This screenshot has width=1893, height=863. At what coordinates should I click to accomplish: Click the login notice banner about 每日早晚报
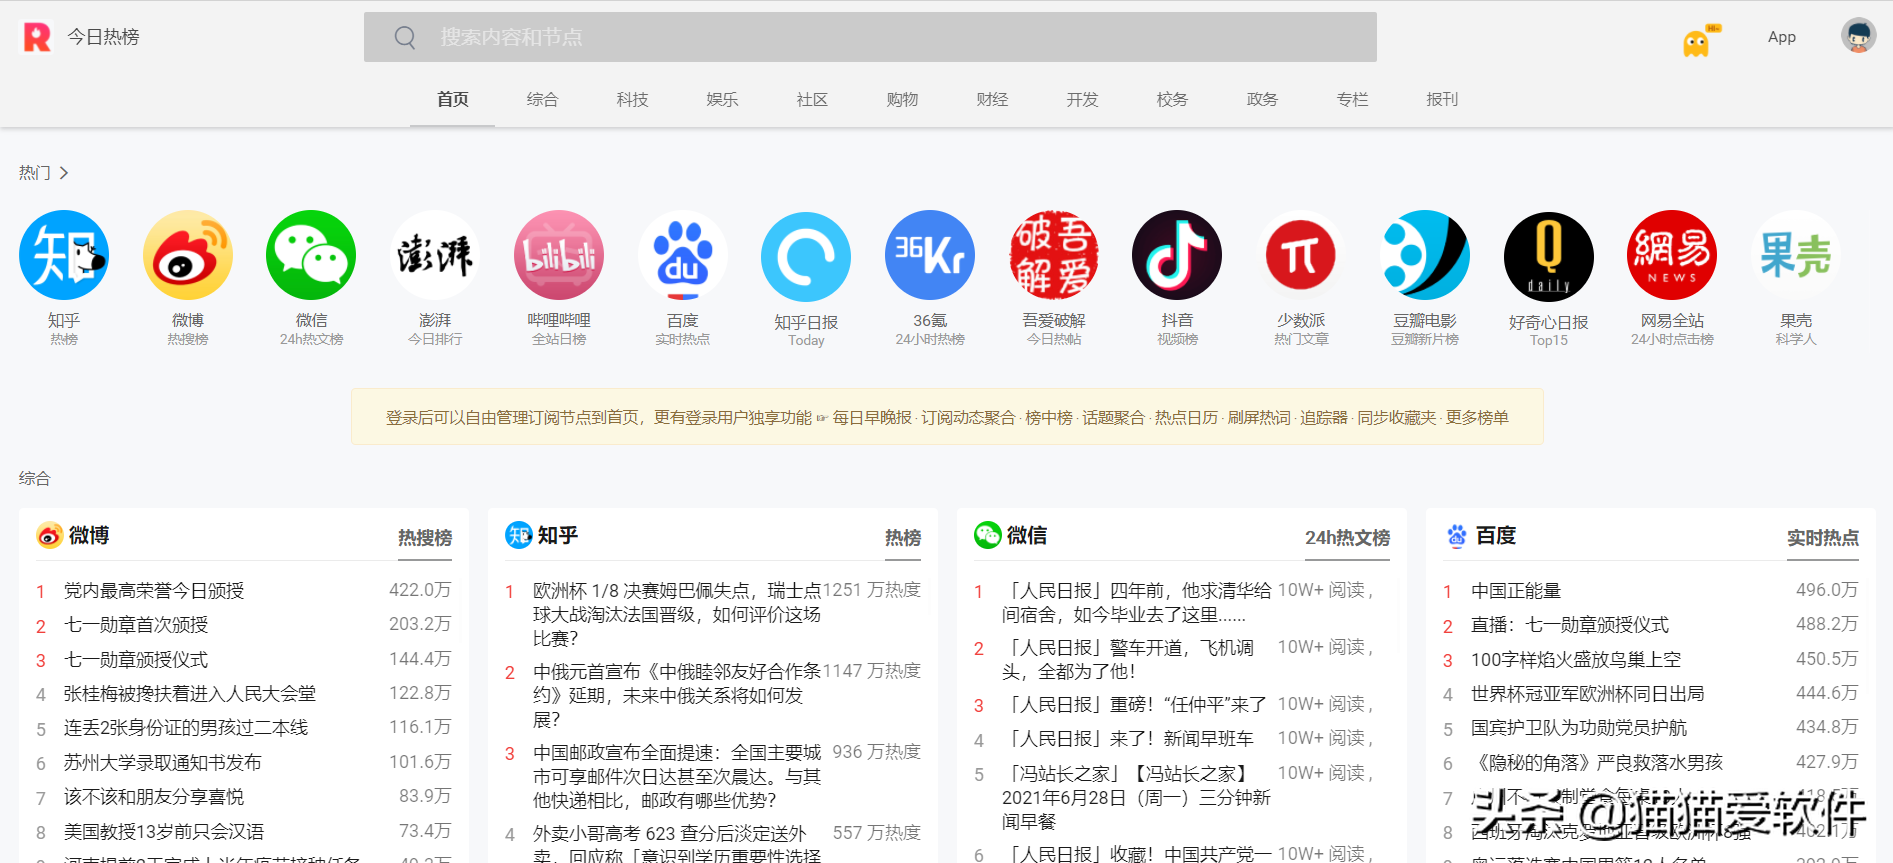click(x=947, y=417)
